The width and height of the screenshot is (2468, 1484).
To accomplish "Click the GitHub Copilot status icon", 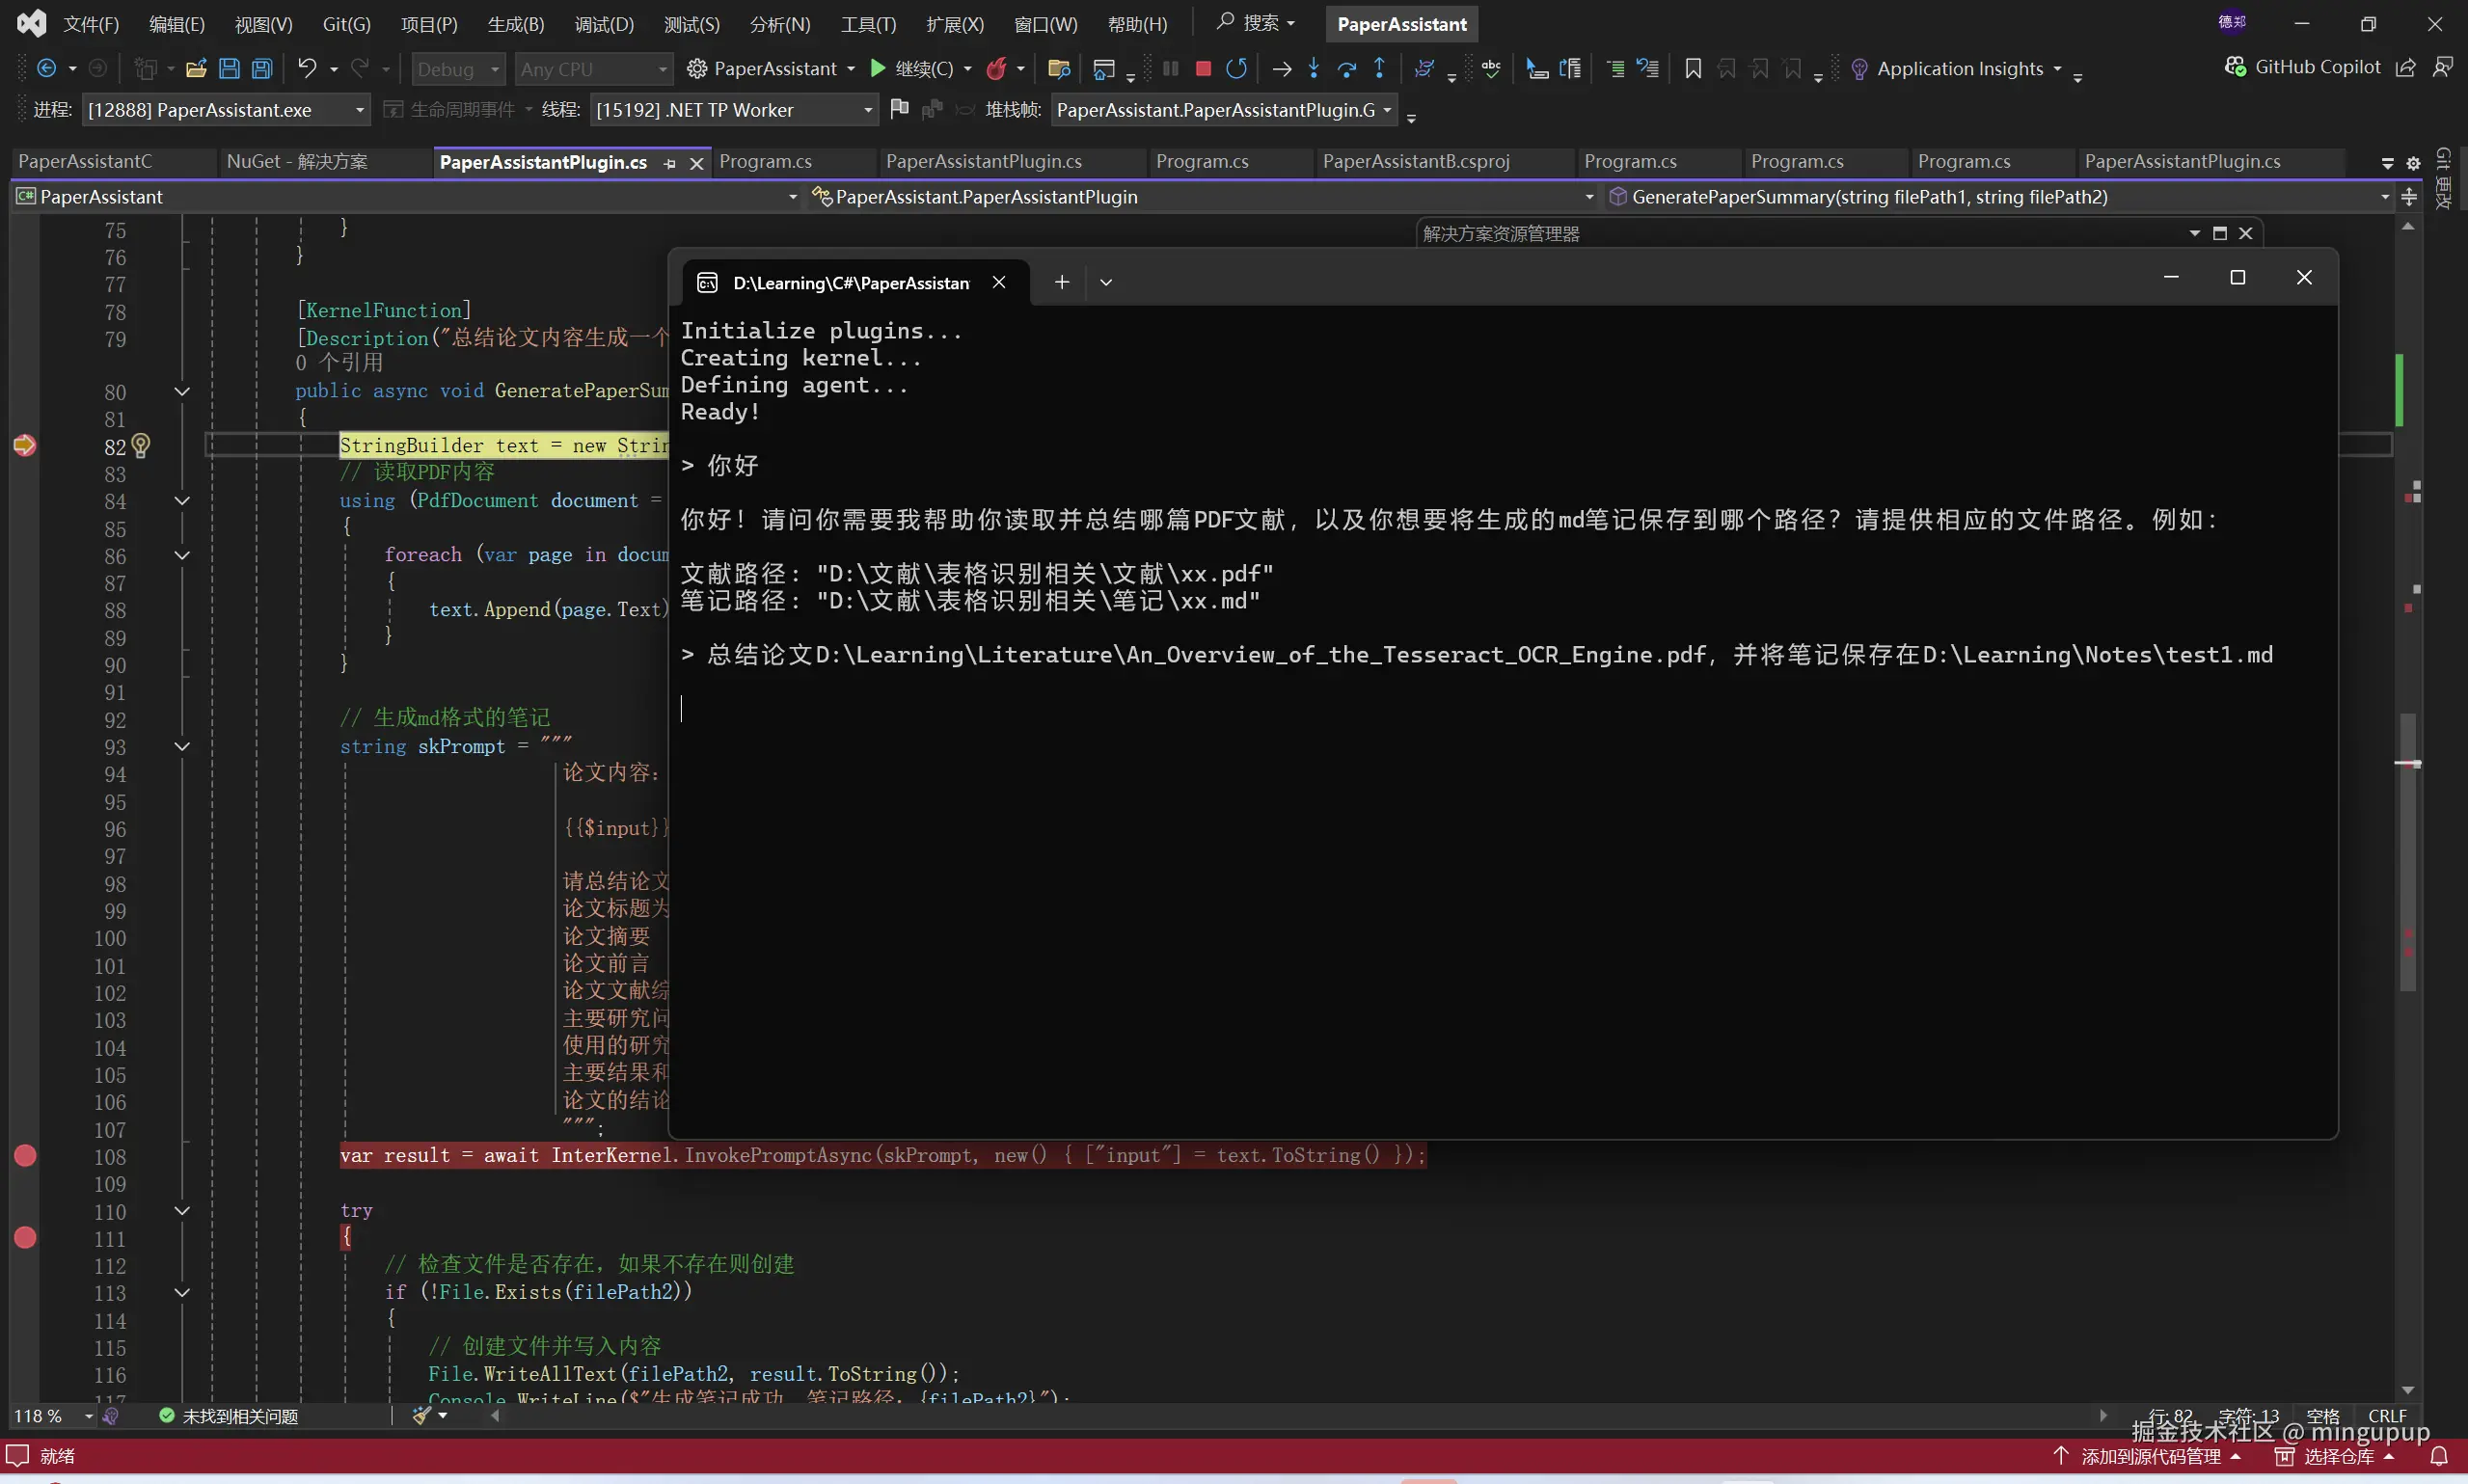I will pyautogui.click(x=2235, y=67).
